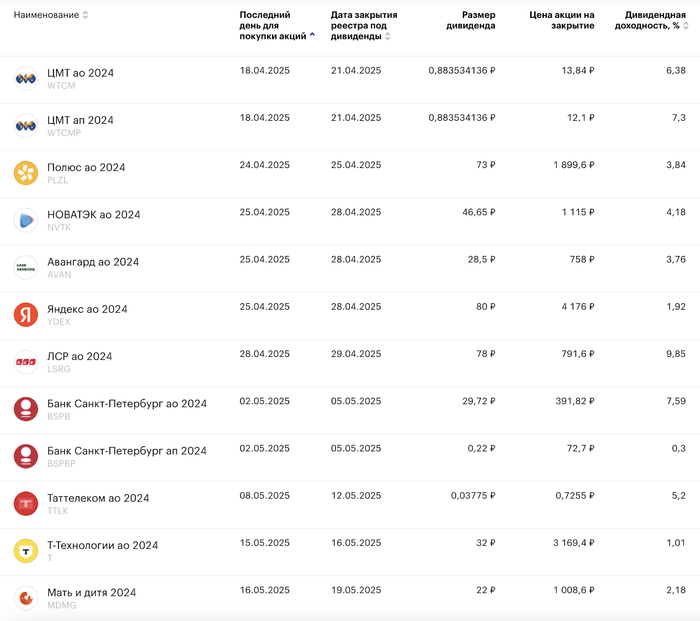Sort by Дивидендная доходность sort arrows
Image resolution: width=700 pixels, height=621 pixels.
pyautogui.click(x=686, y=26)
